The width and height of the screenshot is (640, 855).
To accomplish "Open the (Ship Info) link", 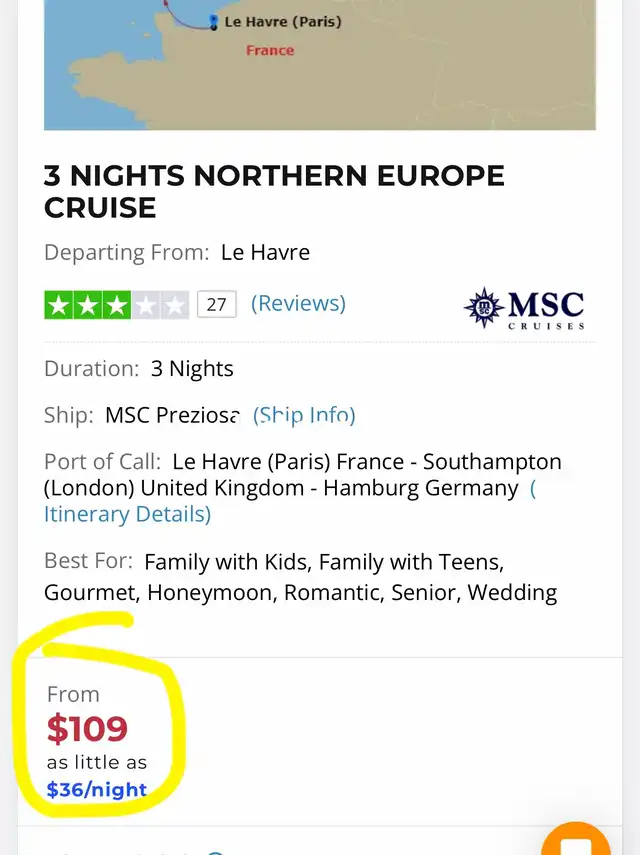I will tap(304, 415).
